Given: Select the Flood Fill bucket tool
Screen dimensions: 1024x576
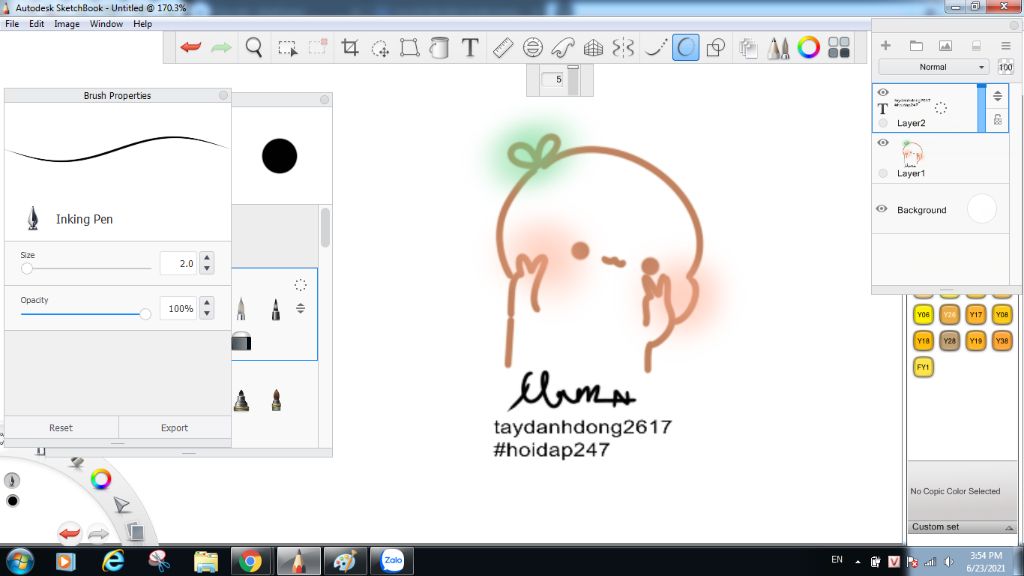Looking at the screenshot, I should 440,47.
